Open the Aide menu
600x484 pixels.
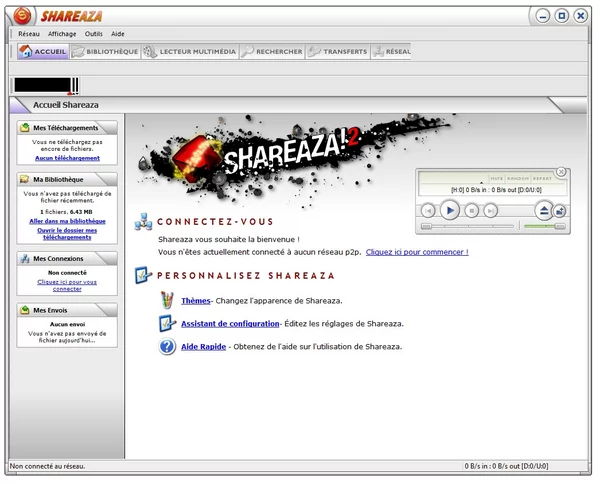tap(117, 34)
